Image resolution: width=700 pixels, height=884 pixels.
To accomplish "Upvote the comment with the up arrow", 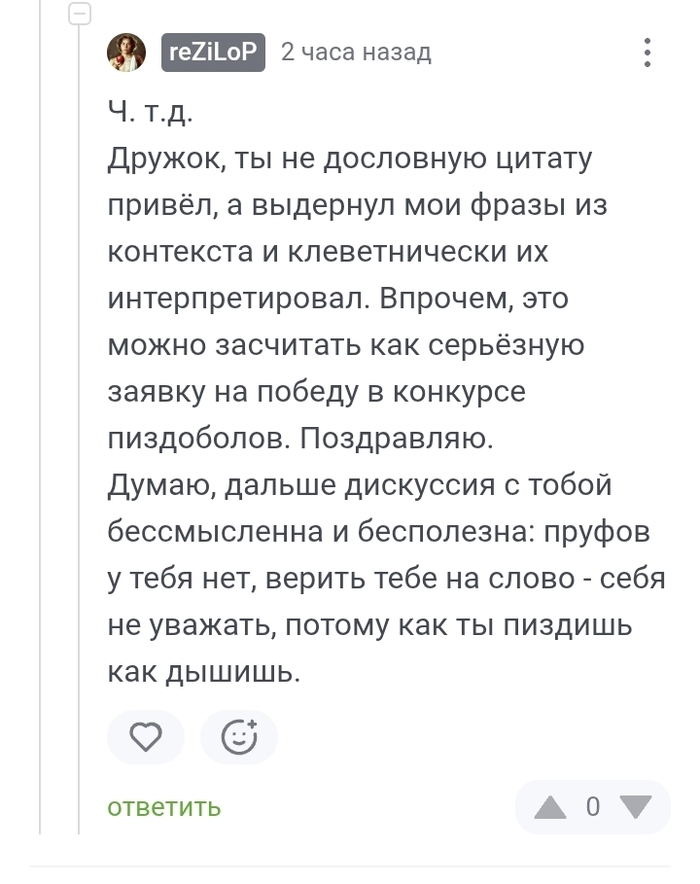I will 549,807.
